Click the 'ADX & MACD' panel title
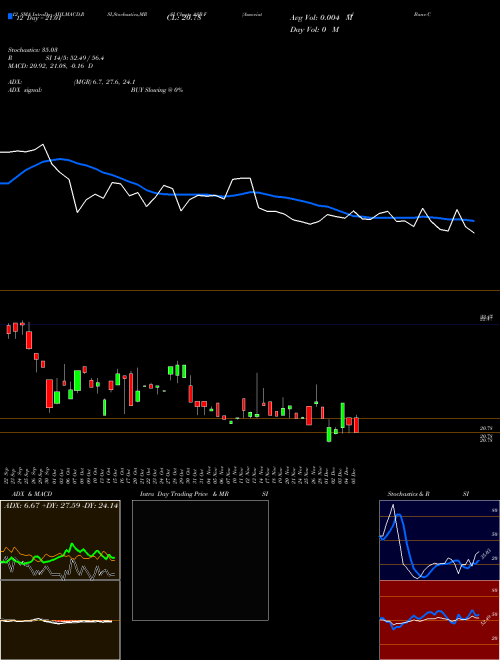This screenshot has height=660, width=500. pos(32,494)
